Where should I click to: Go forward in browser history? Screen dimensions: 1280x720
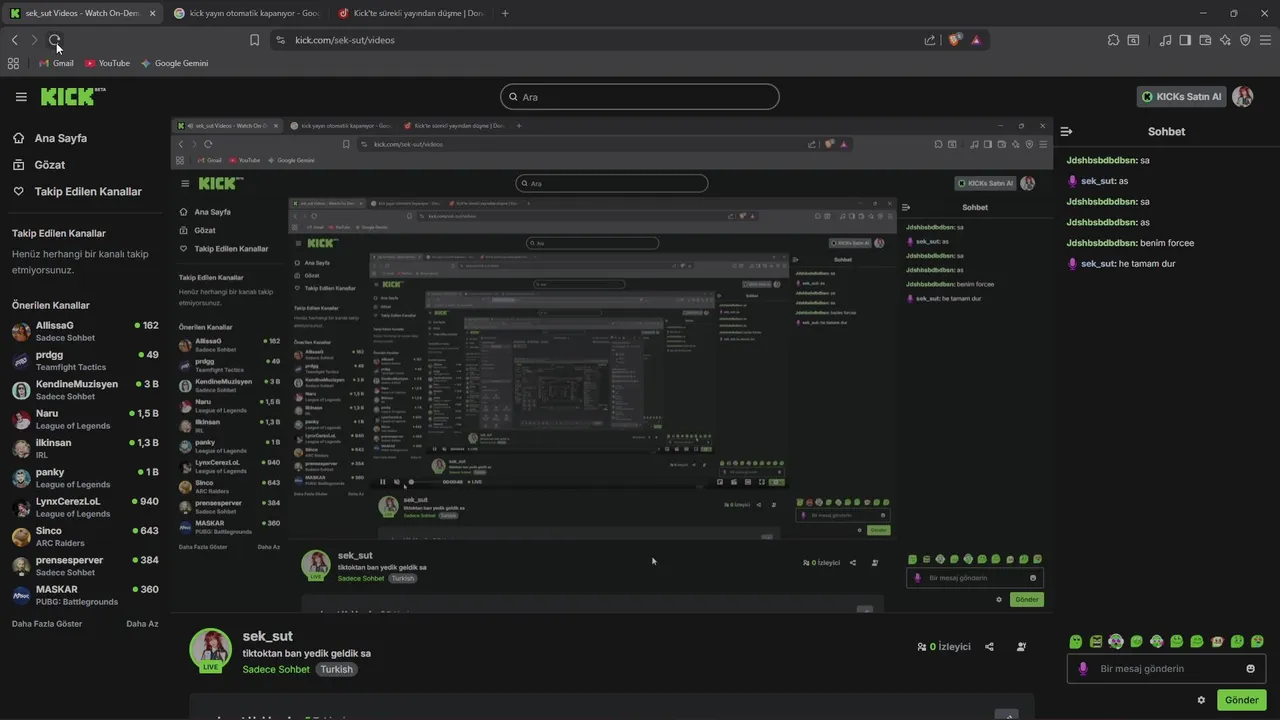tap(34, 40)
